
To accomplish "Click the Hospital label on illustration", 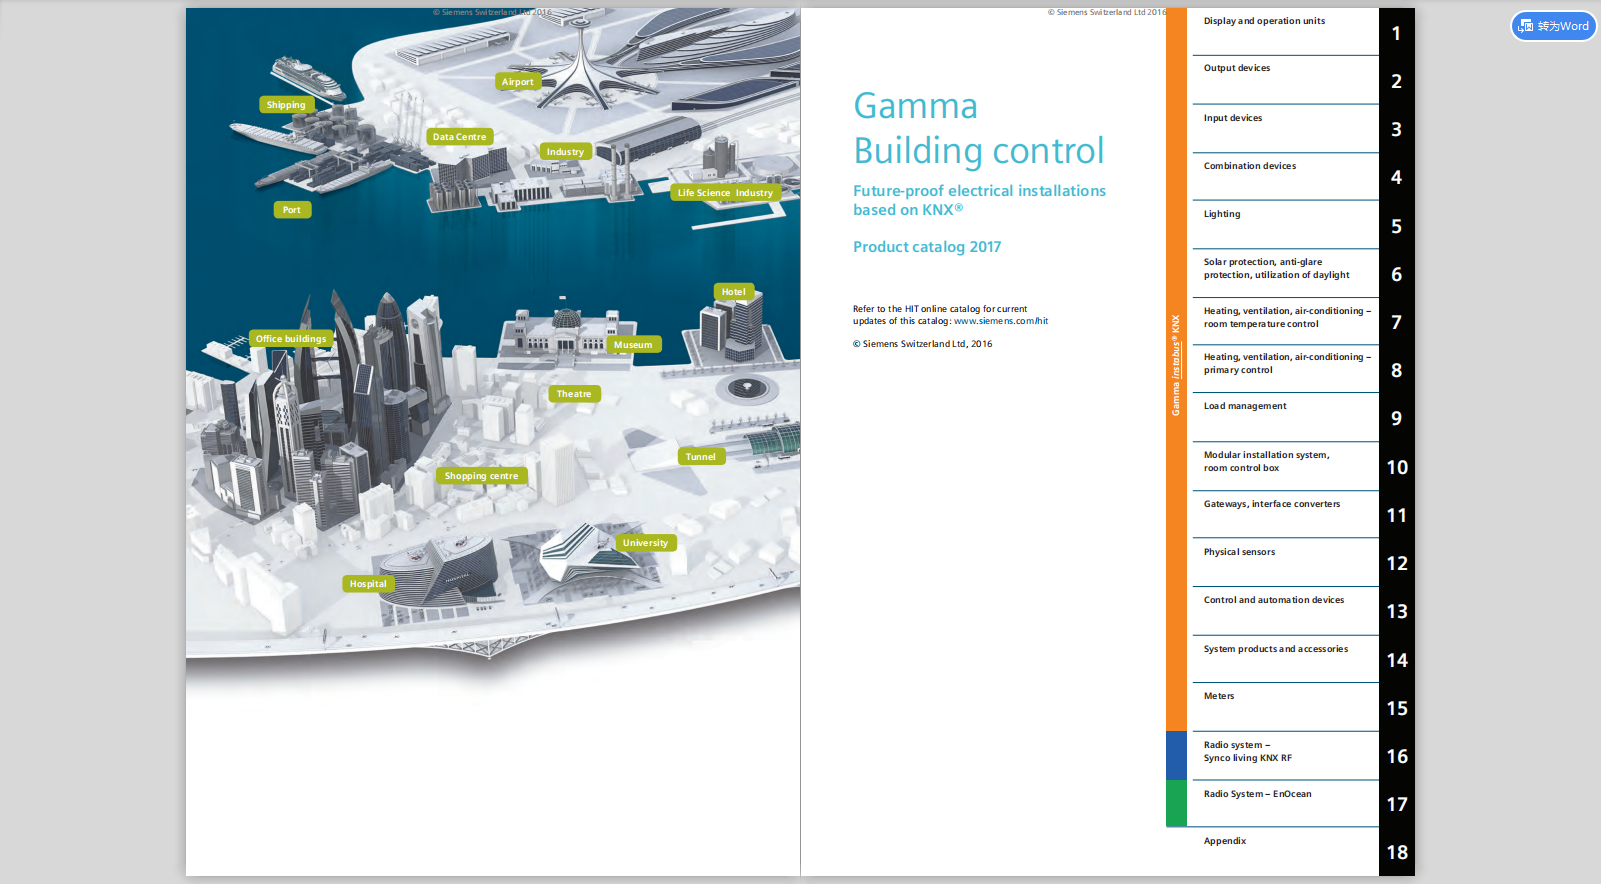I will click(x=368, y=584).
